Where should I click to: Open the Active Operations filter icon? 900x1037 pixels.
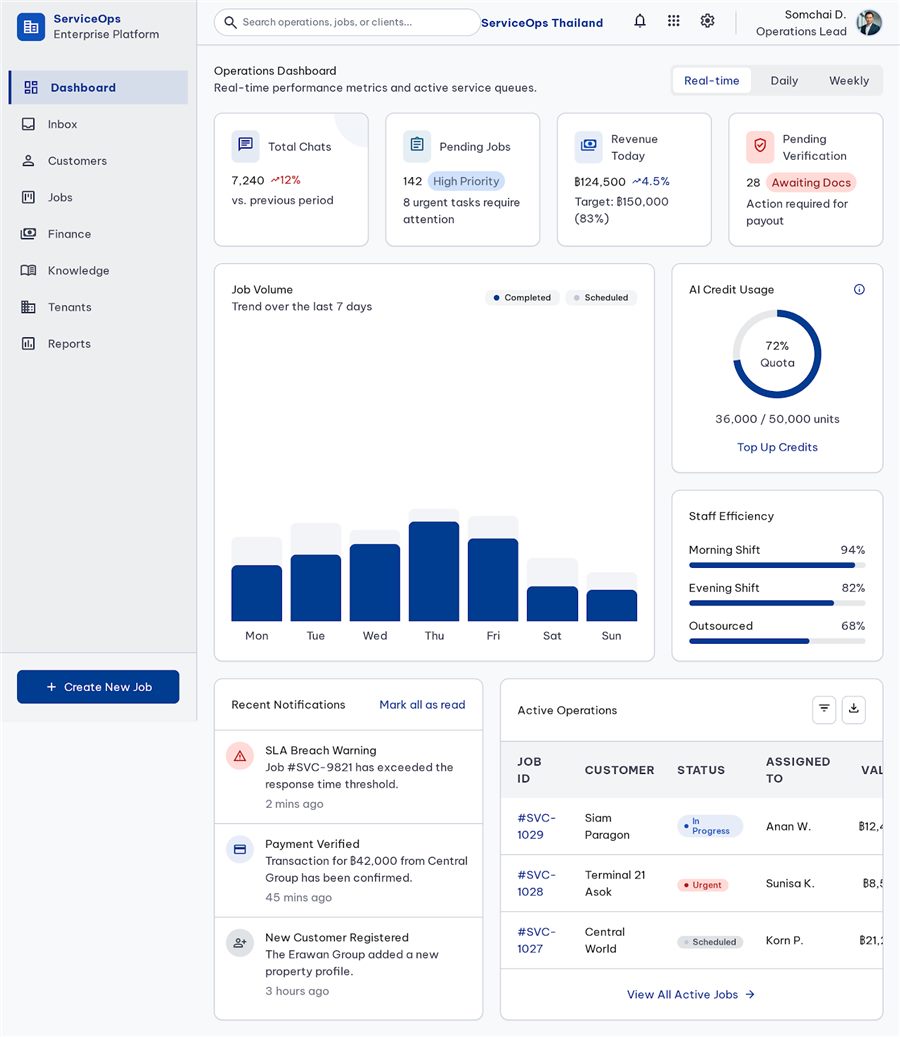[x=824, y=709]
